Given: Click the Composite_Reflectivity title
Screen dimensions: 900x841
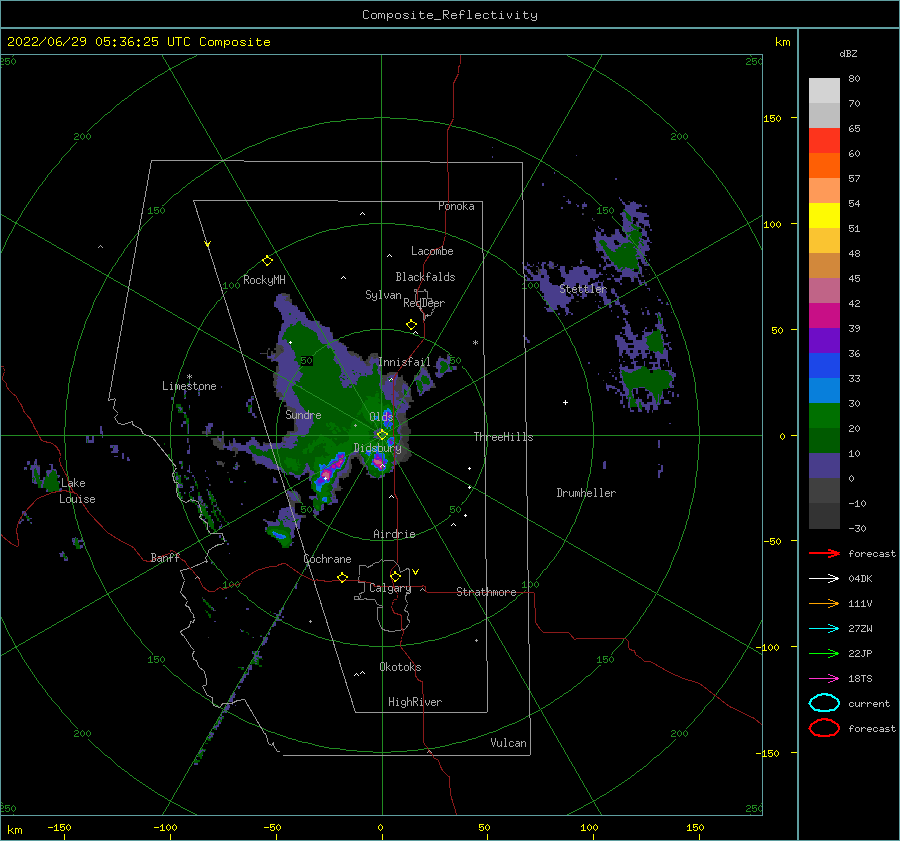Looking at the screenshot, I should click(450, 15).
